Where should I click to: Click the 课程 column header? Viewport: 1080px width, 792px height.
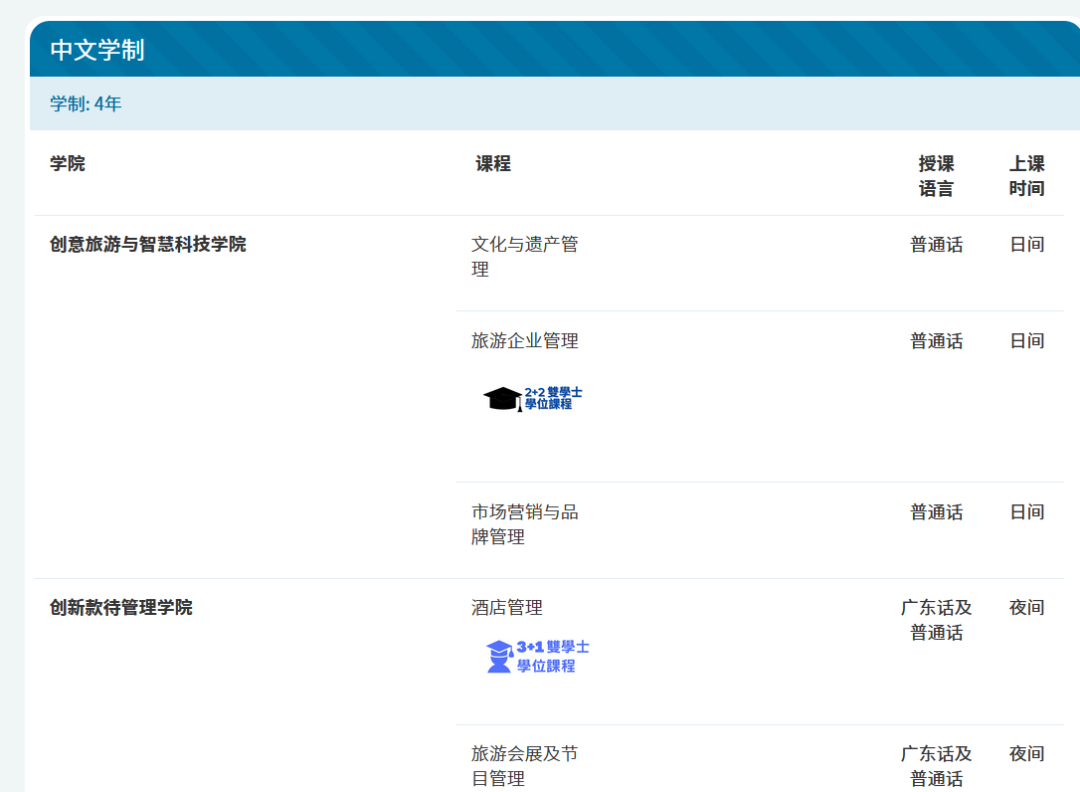coord(493,164)
